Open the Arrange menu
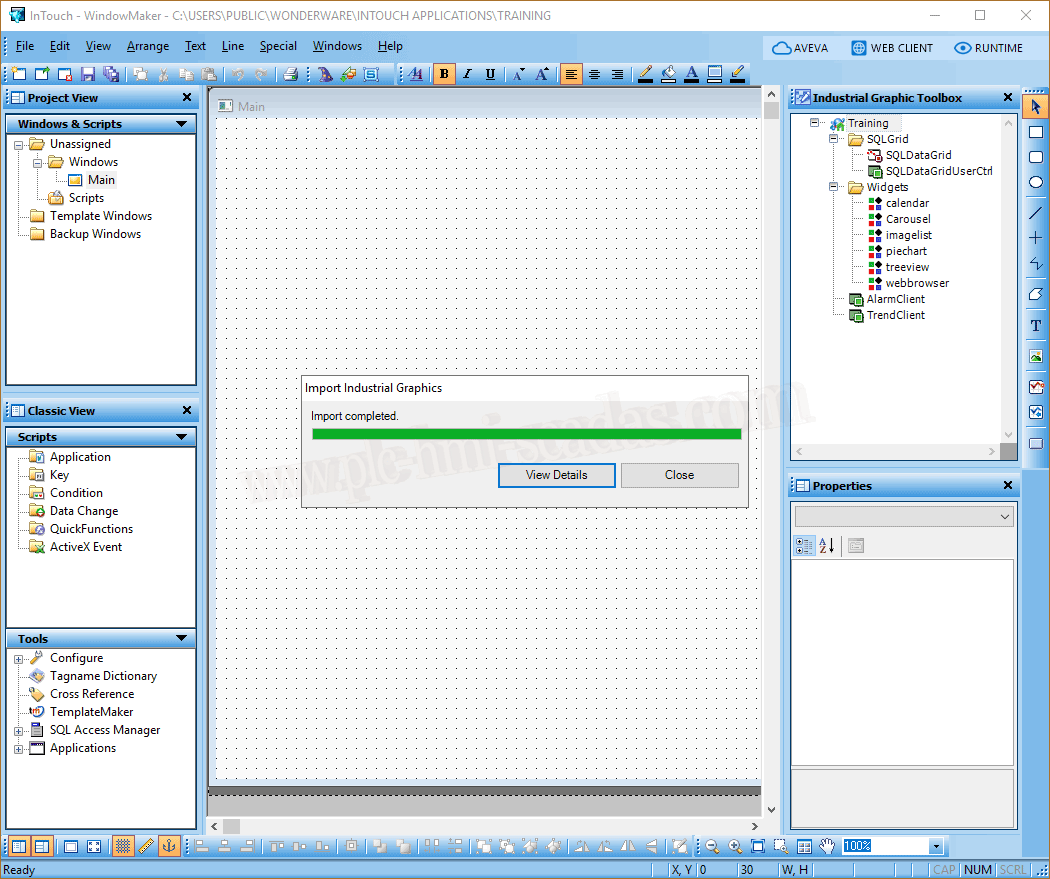1050x879 pixels. coord(147,46)
